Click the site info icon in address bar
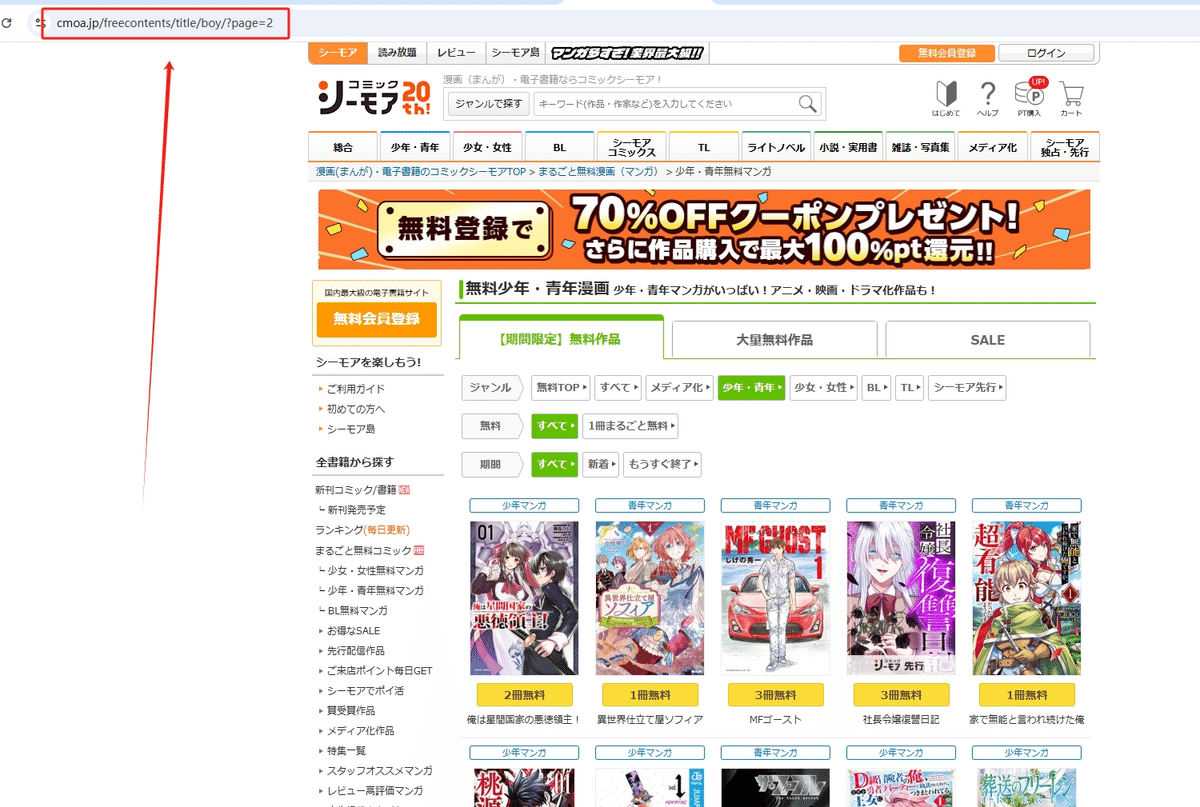 click(x=40, y=22)
